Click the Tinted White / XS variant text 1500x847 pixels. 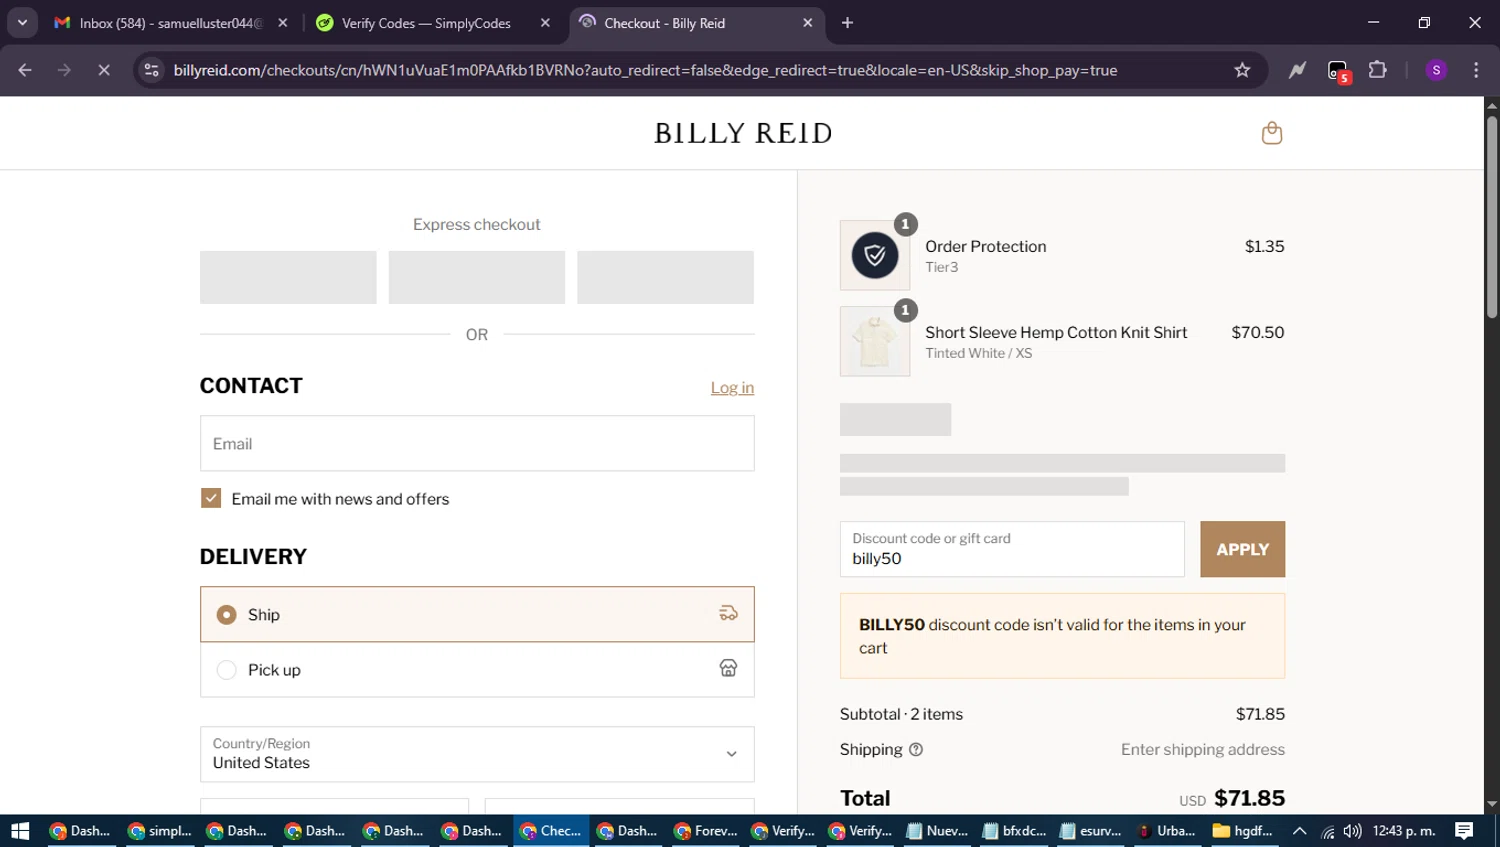tap(978, 353)
